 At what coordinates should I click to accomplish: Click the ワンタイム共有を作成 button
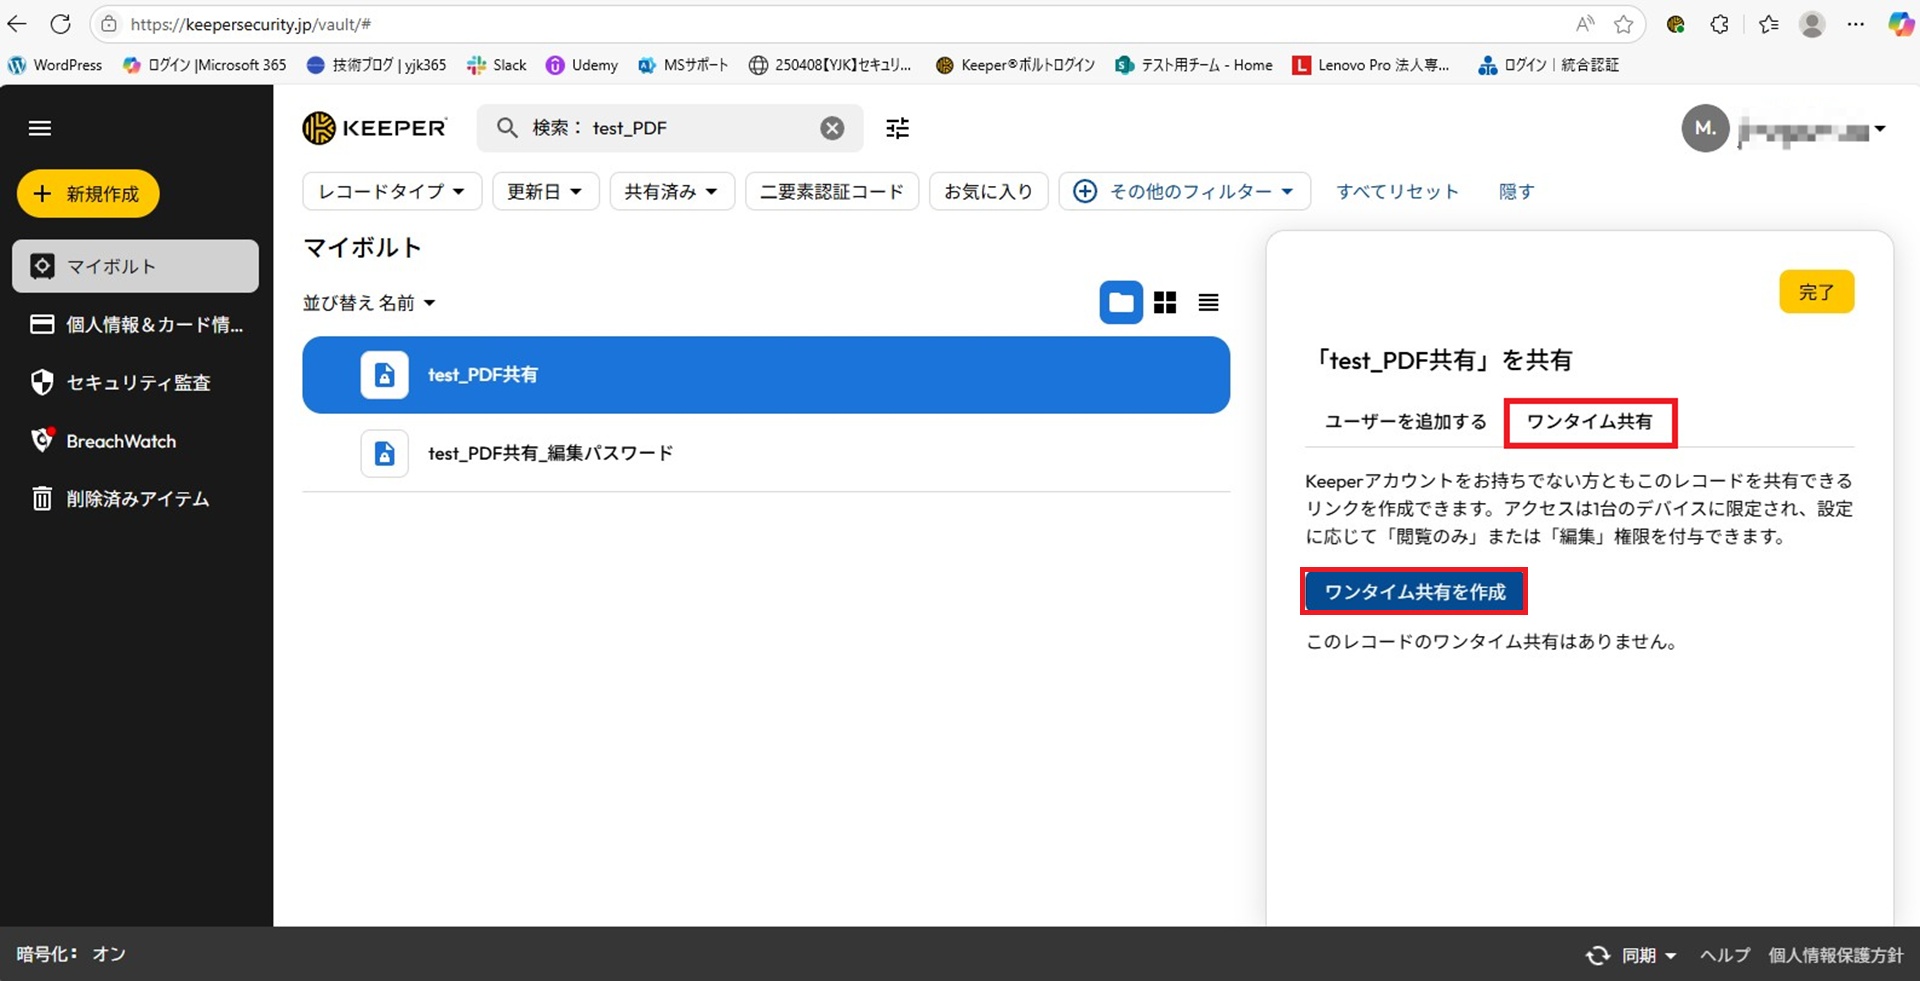(x=1414, y=592)
